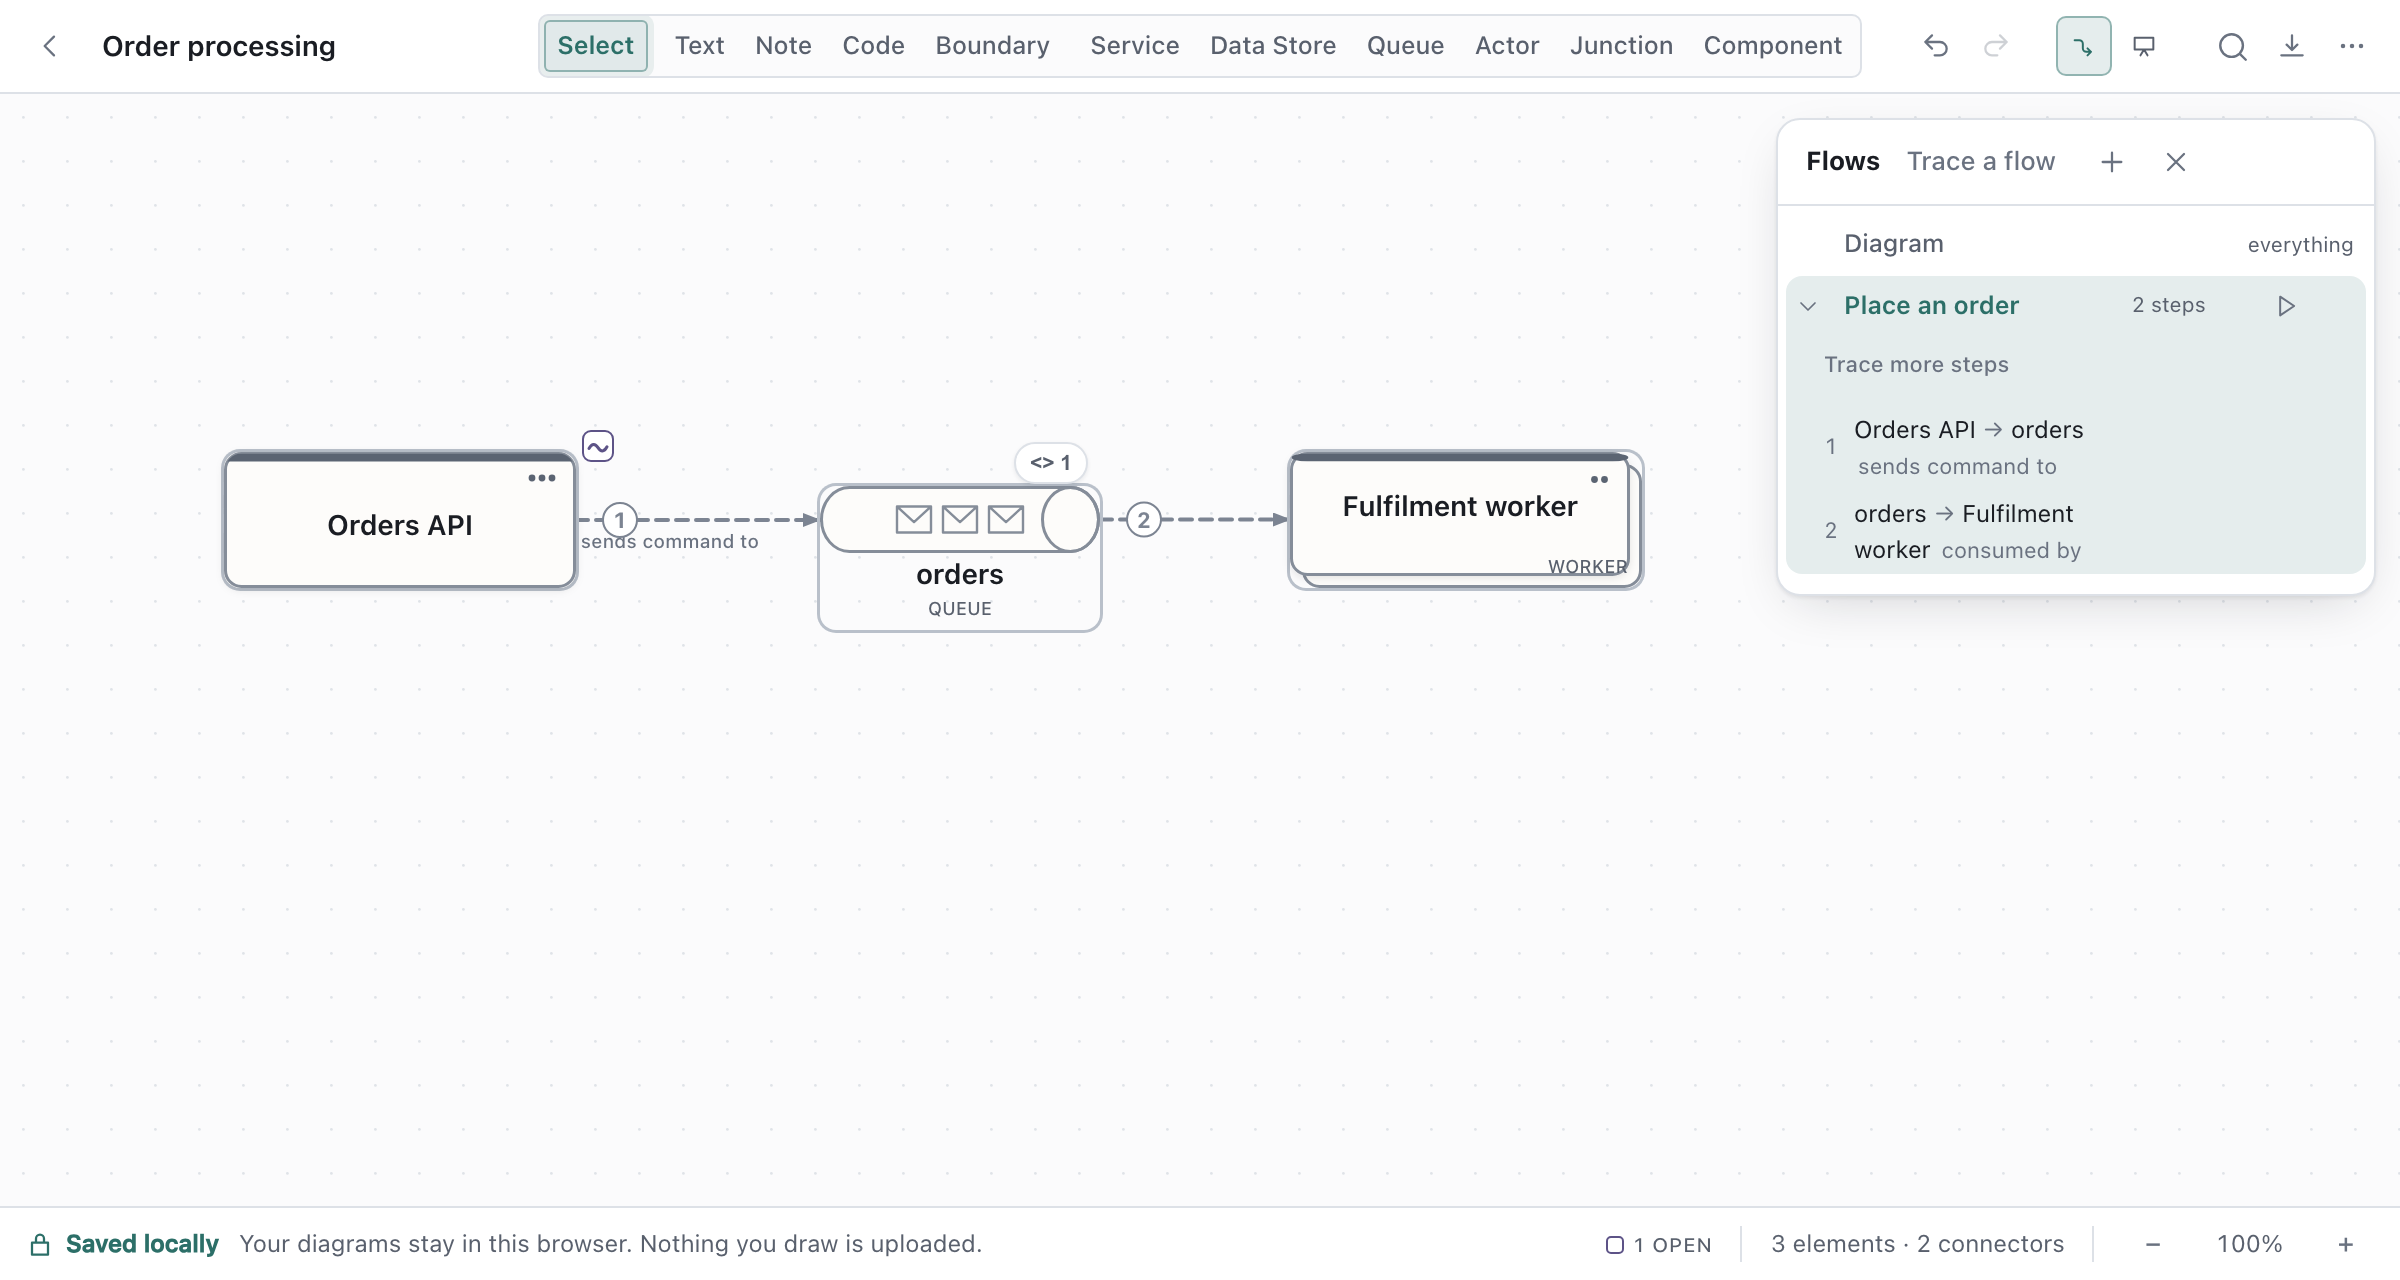Image resolution: width=2400 pixels, height=1280 pixels.
Task: Choose the Component tool
Action: 1772,46
